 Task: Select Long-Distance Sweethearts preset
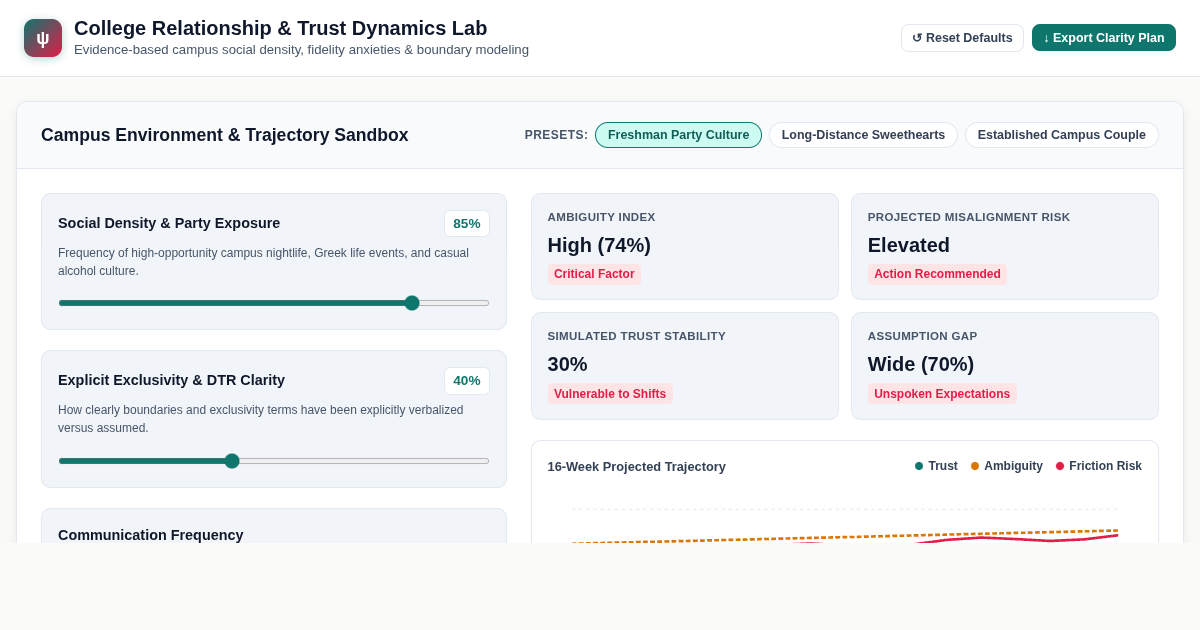pyautogui.click(x=863, y=135)
